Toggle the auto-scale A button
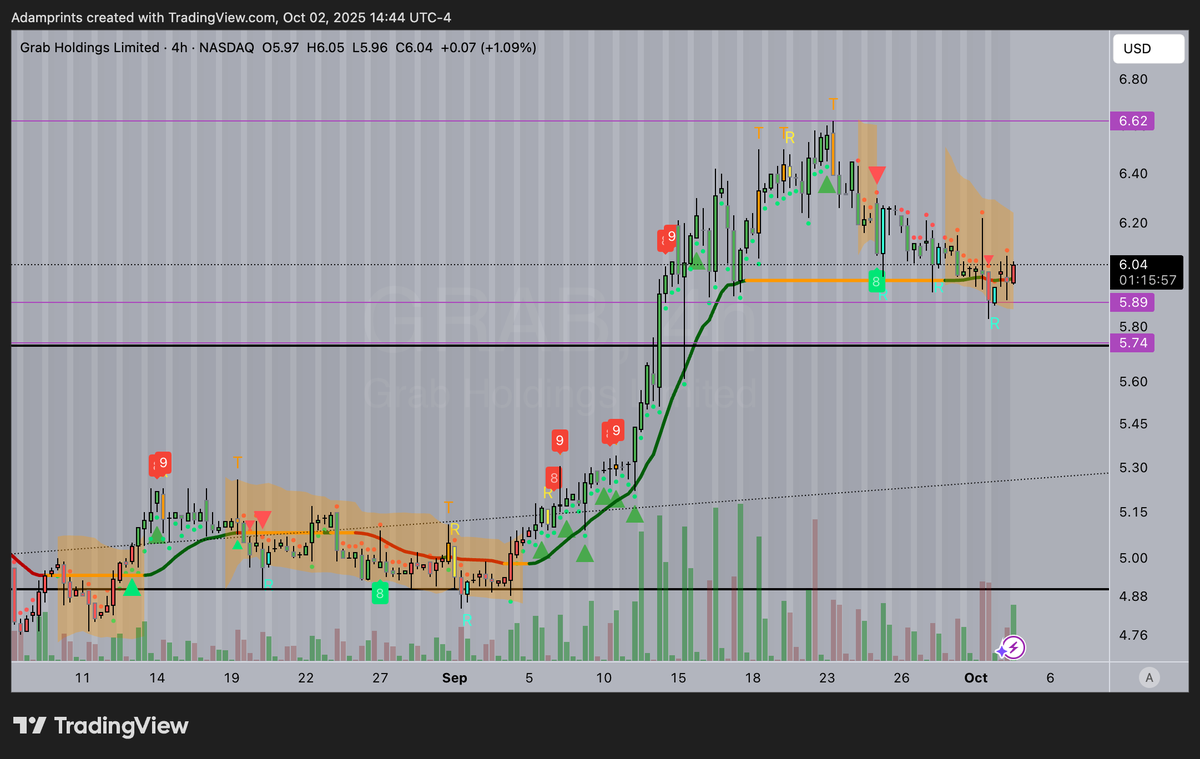Screen dimensions: 1200x759 tap(1149, 678)
